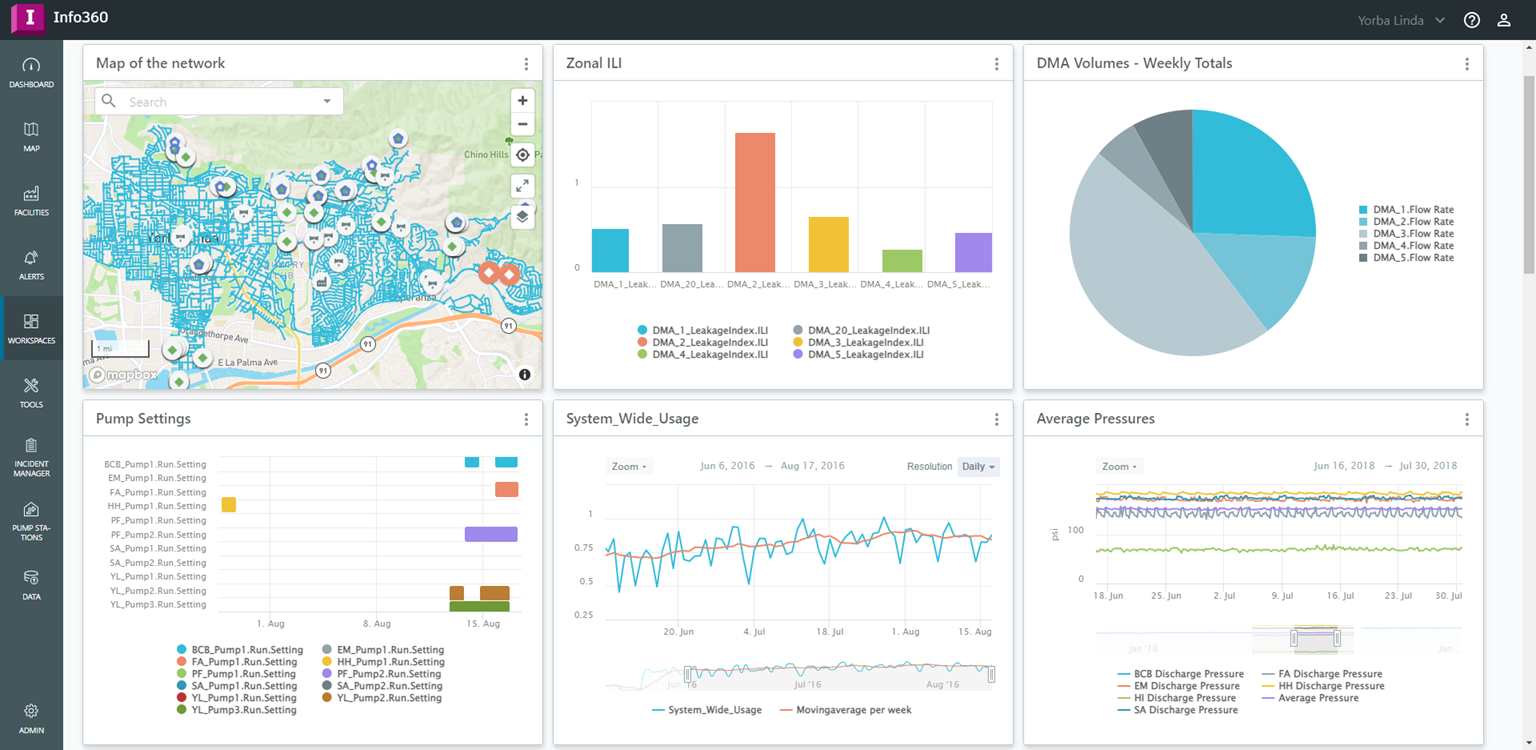Open DMA Volumes panel options menu
This screenshot has height=750, width=1536.
click(1467, 64)
